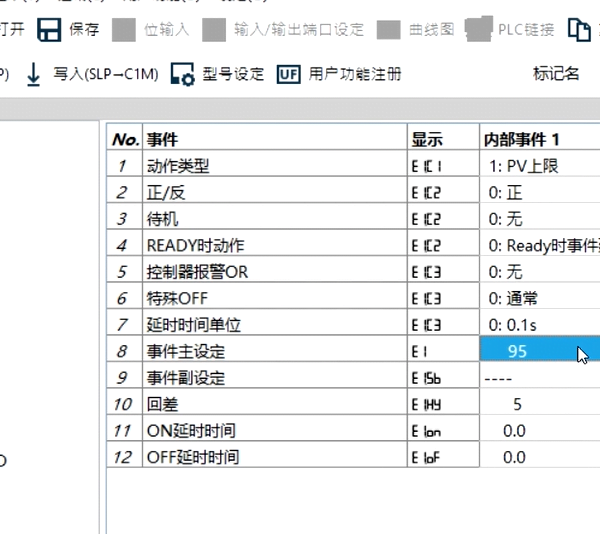Click the 标记名 label in toolbar
The image size is (600, 534).
pyautogui.click(x=557, y=74)
